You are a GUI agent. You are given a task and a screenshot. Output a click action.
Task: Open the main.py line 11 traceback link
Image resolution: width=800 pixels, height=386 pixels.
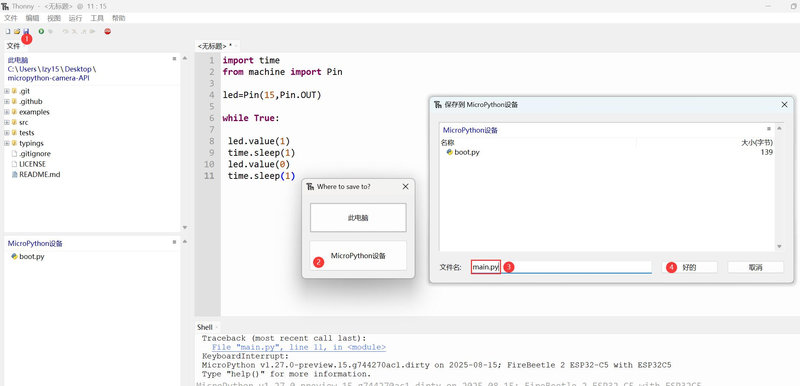(x=299, y=347)
